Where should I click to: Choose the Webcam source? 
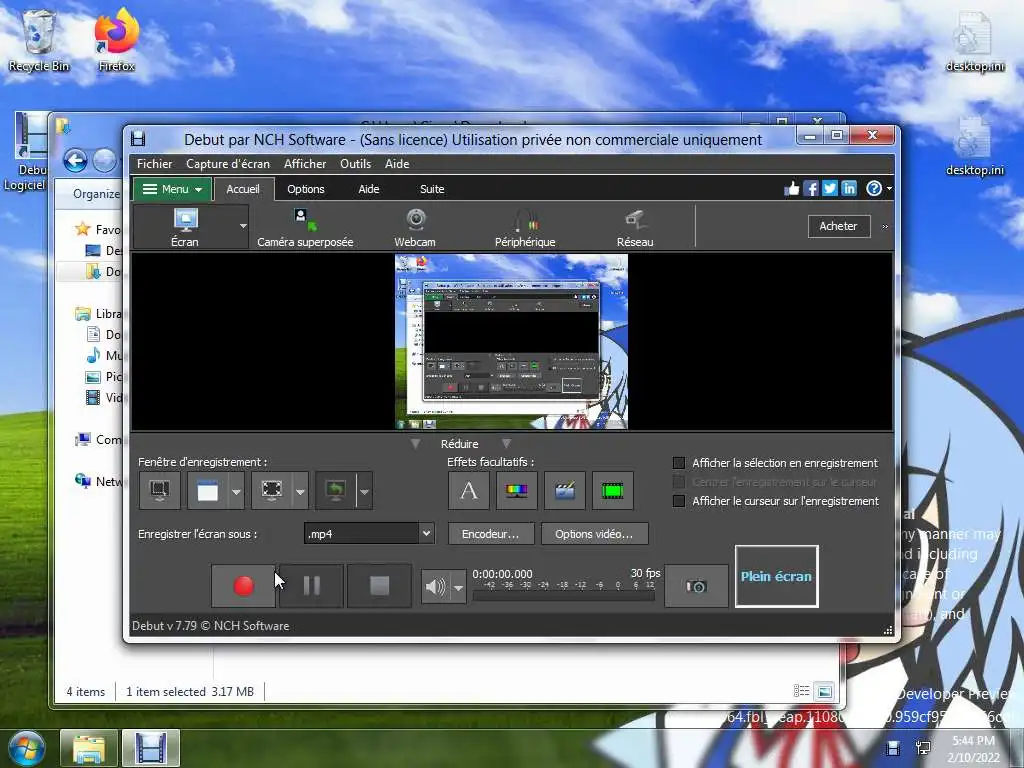tap(415, 227)
